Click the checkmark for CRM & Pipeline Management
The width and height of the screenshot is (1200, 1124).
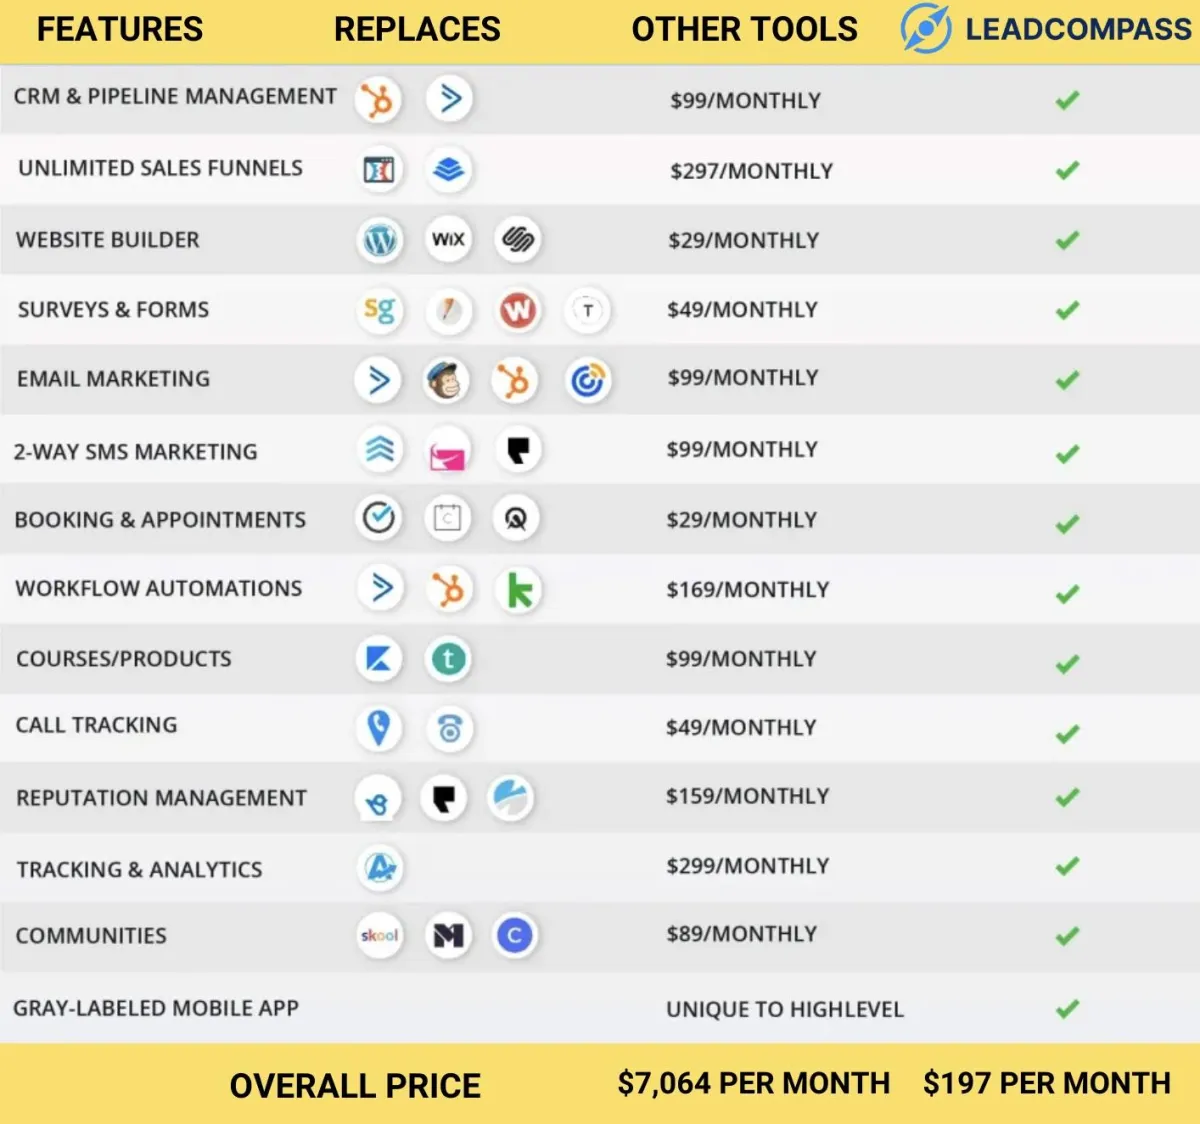tap(1068, 100)
